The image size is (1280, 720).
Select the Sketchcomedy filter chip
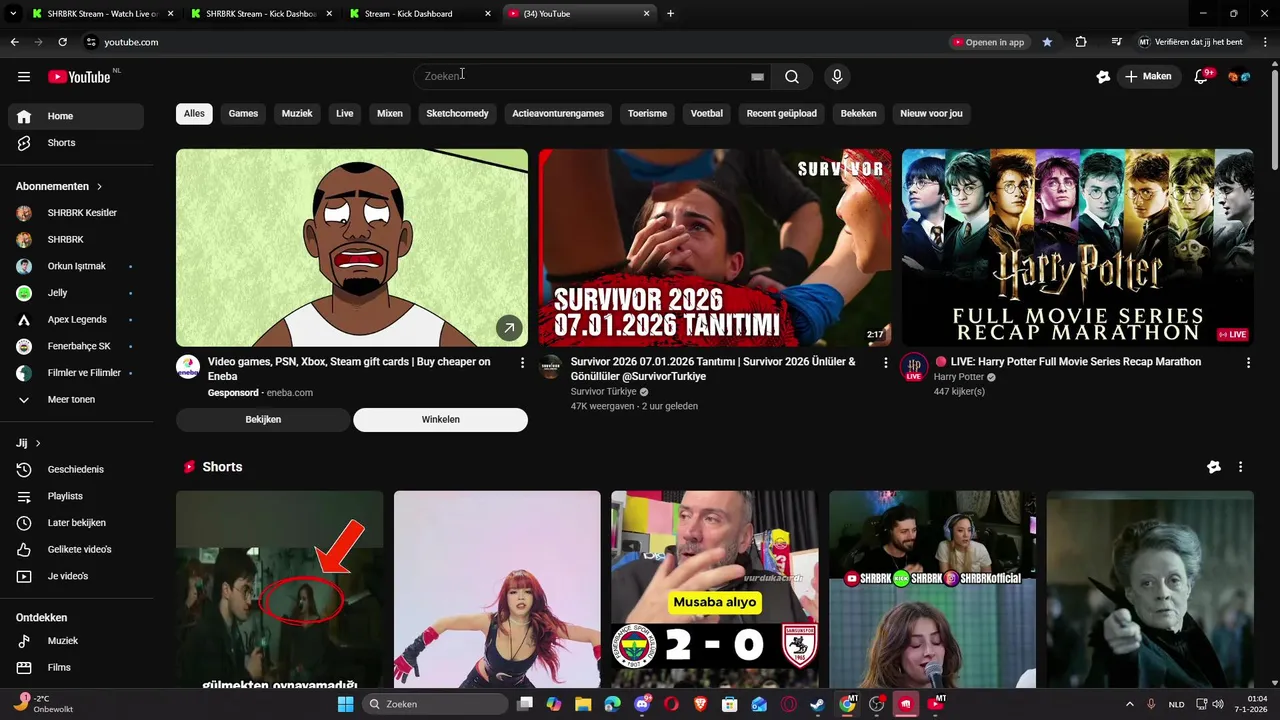tap(457, 113)
